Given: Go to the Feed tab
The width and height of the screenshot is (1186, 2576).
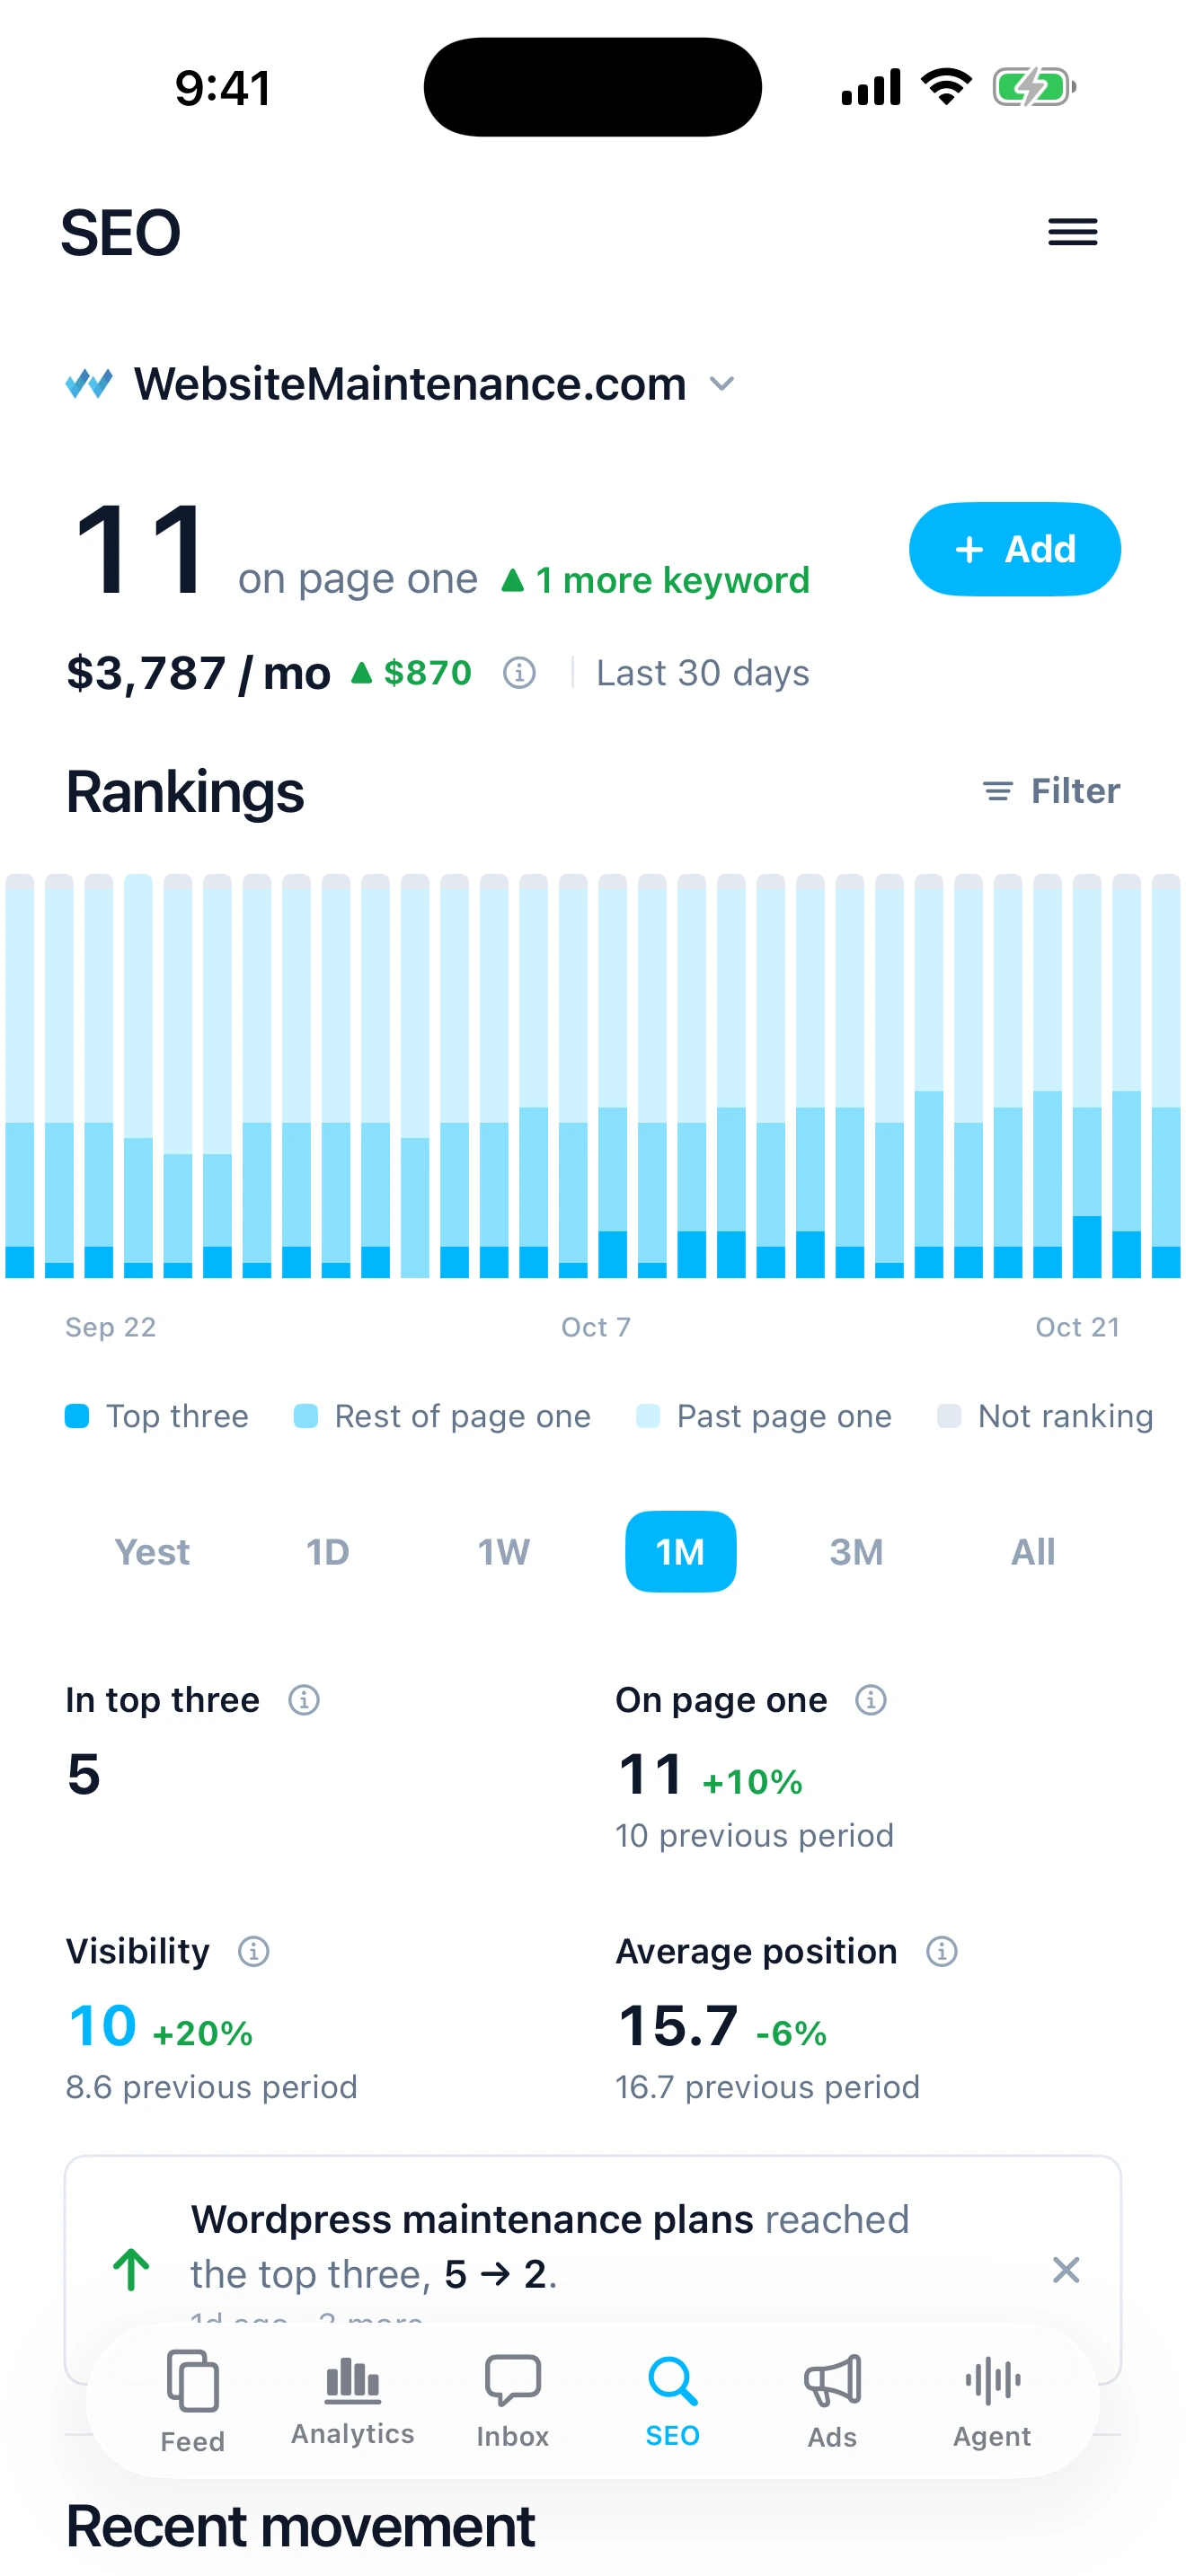Looking at the screenshot, I should pos(193,2402).
